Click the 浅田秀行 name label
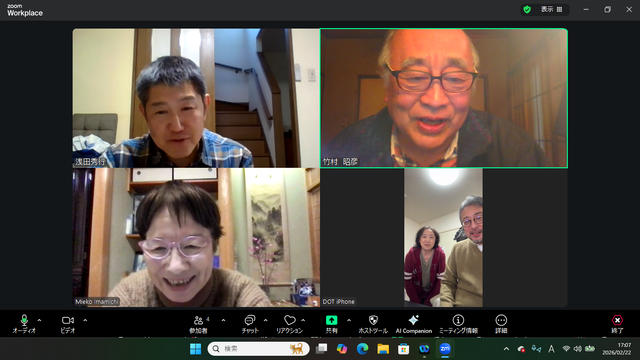Image resolution: width=640 pixels, height=360 pixels. pos(90,162)
